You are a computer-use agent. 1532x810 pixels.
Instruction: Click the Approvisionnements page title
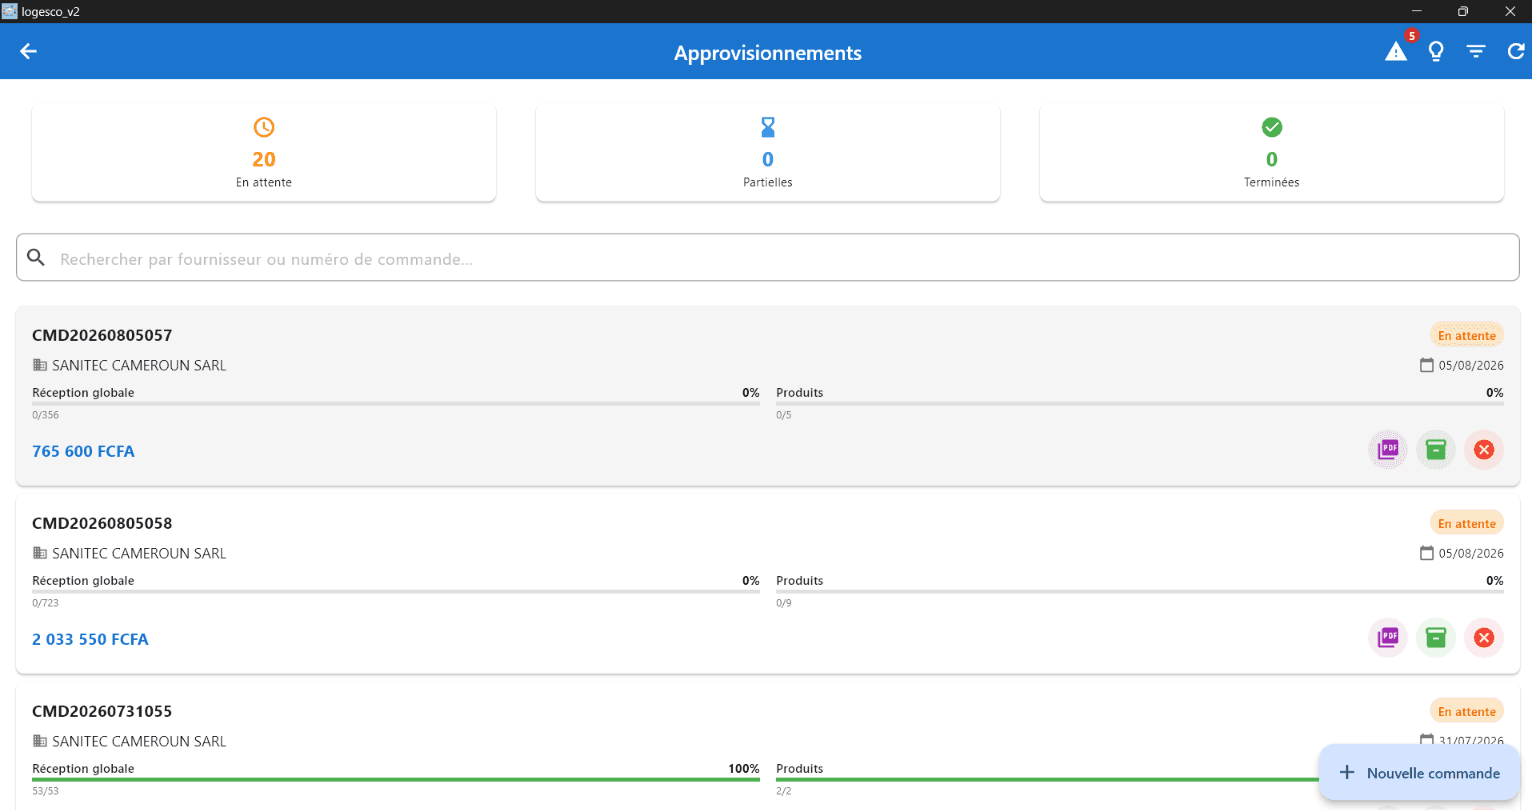(768, 53)
